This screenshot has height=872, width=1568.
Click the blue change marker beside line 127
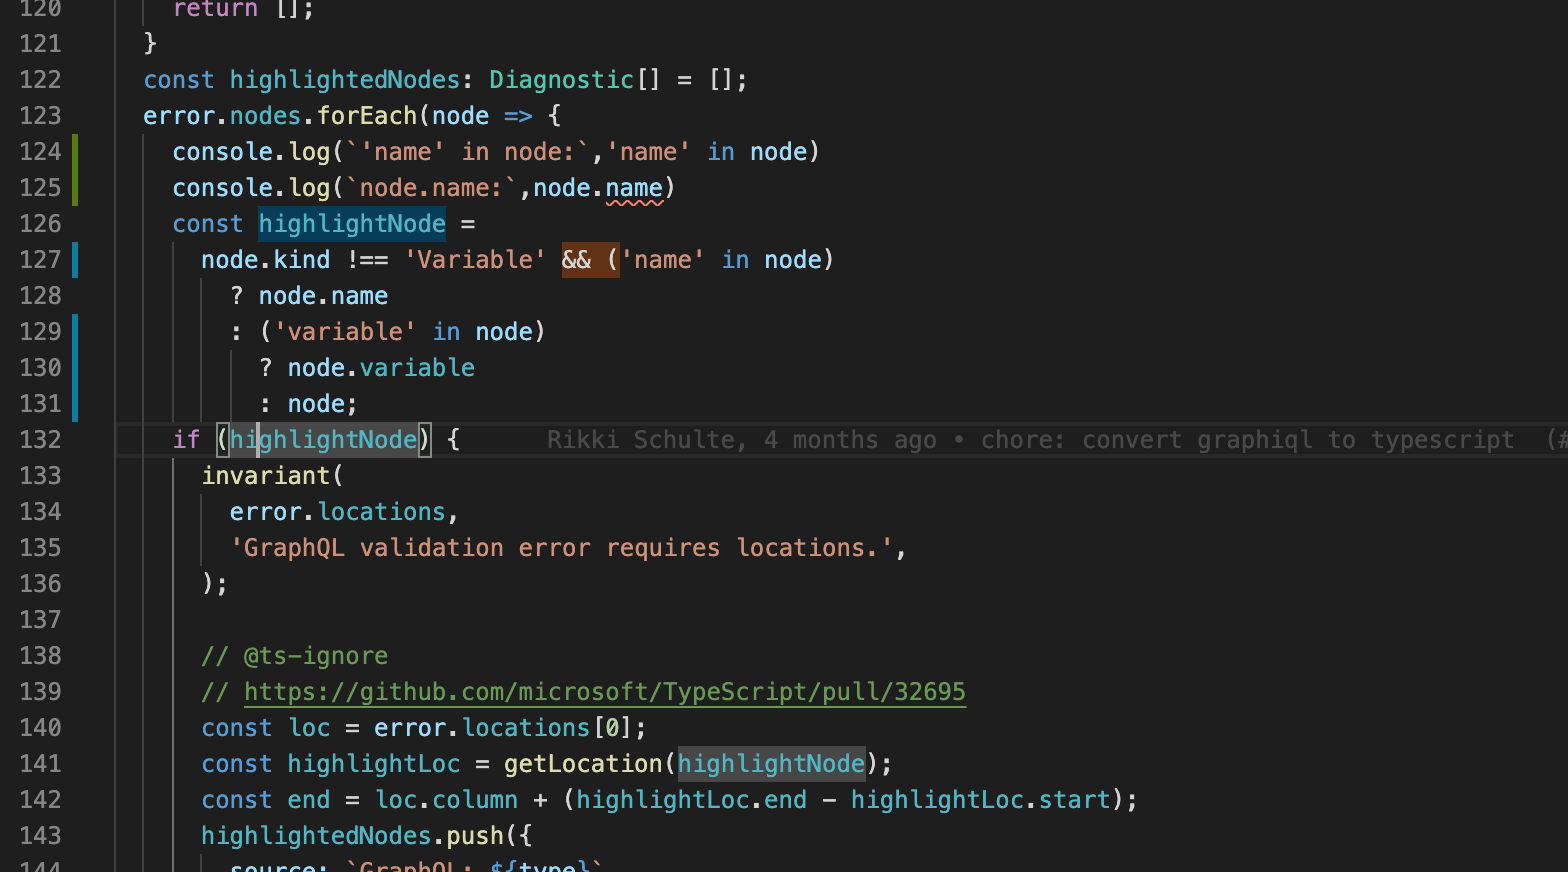(x=75, y=260)
